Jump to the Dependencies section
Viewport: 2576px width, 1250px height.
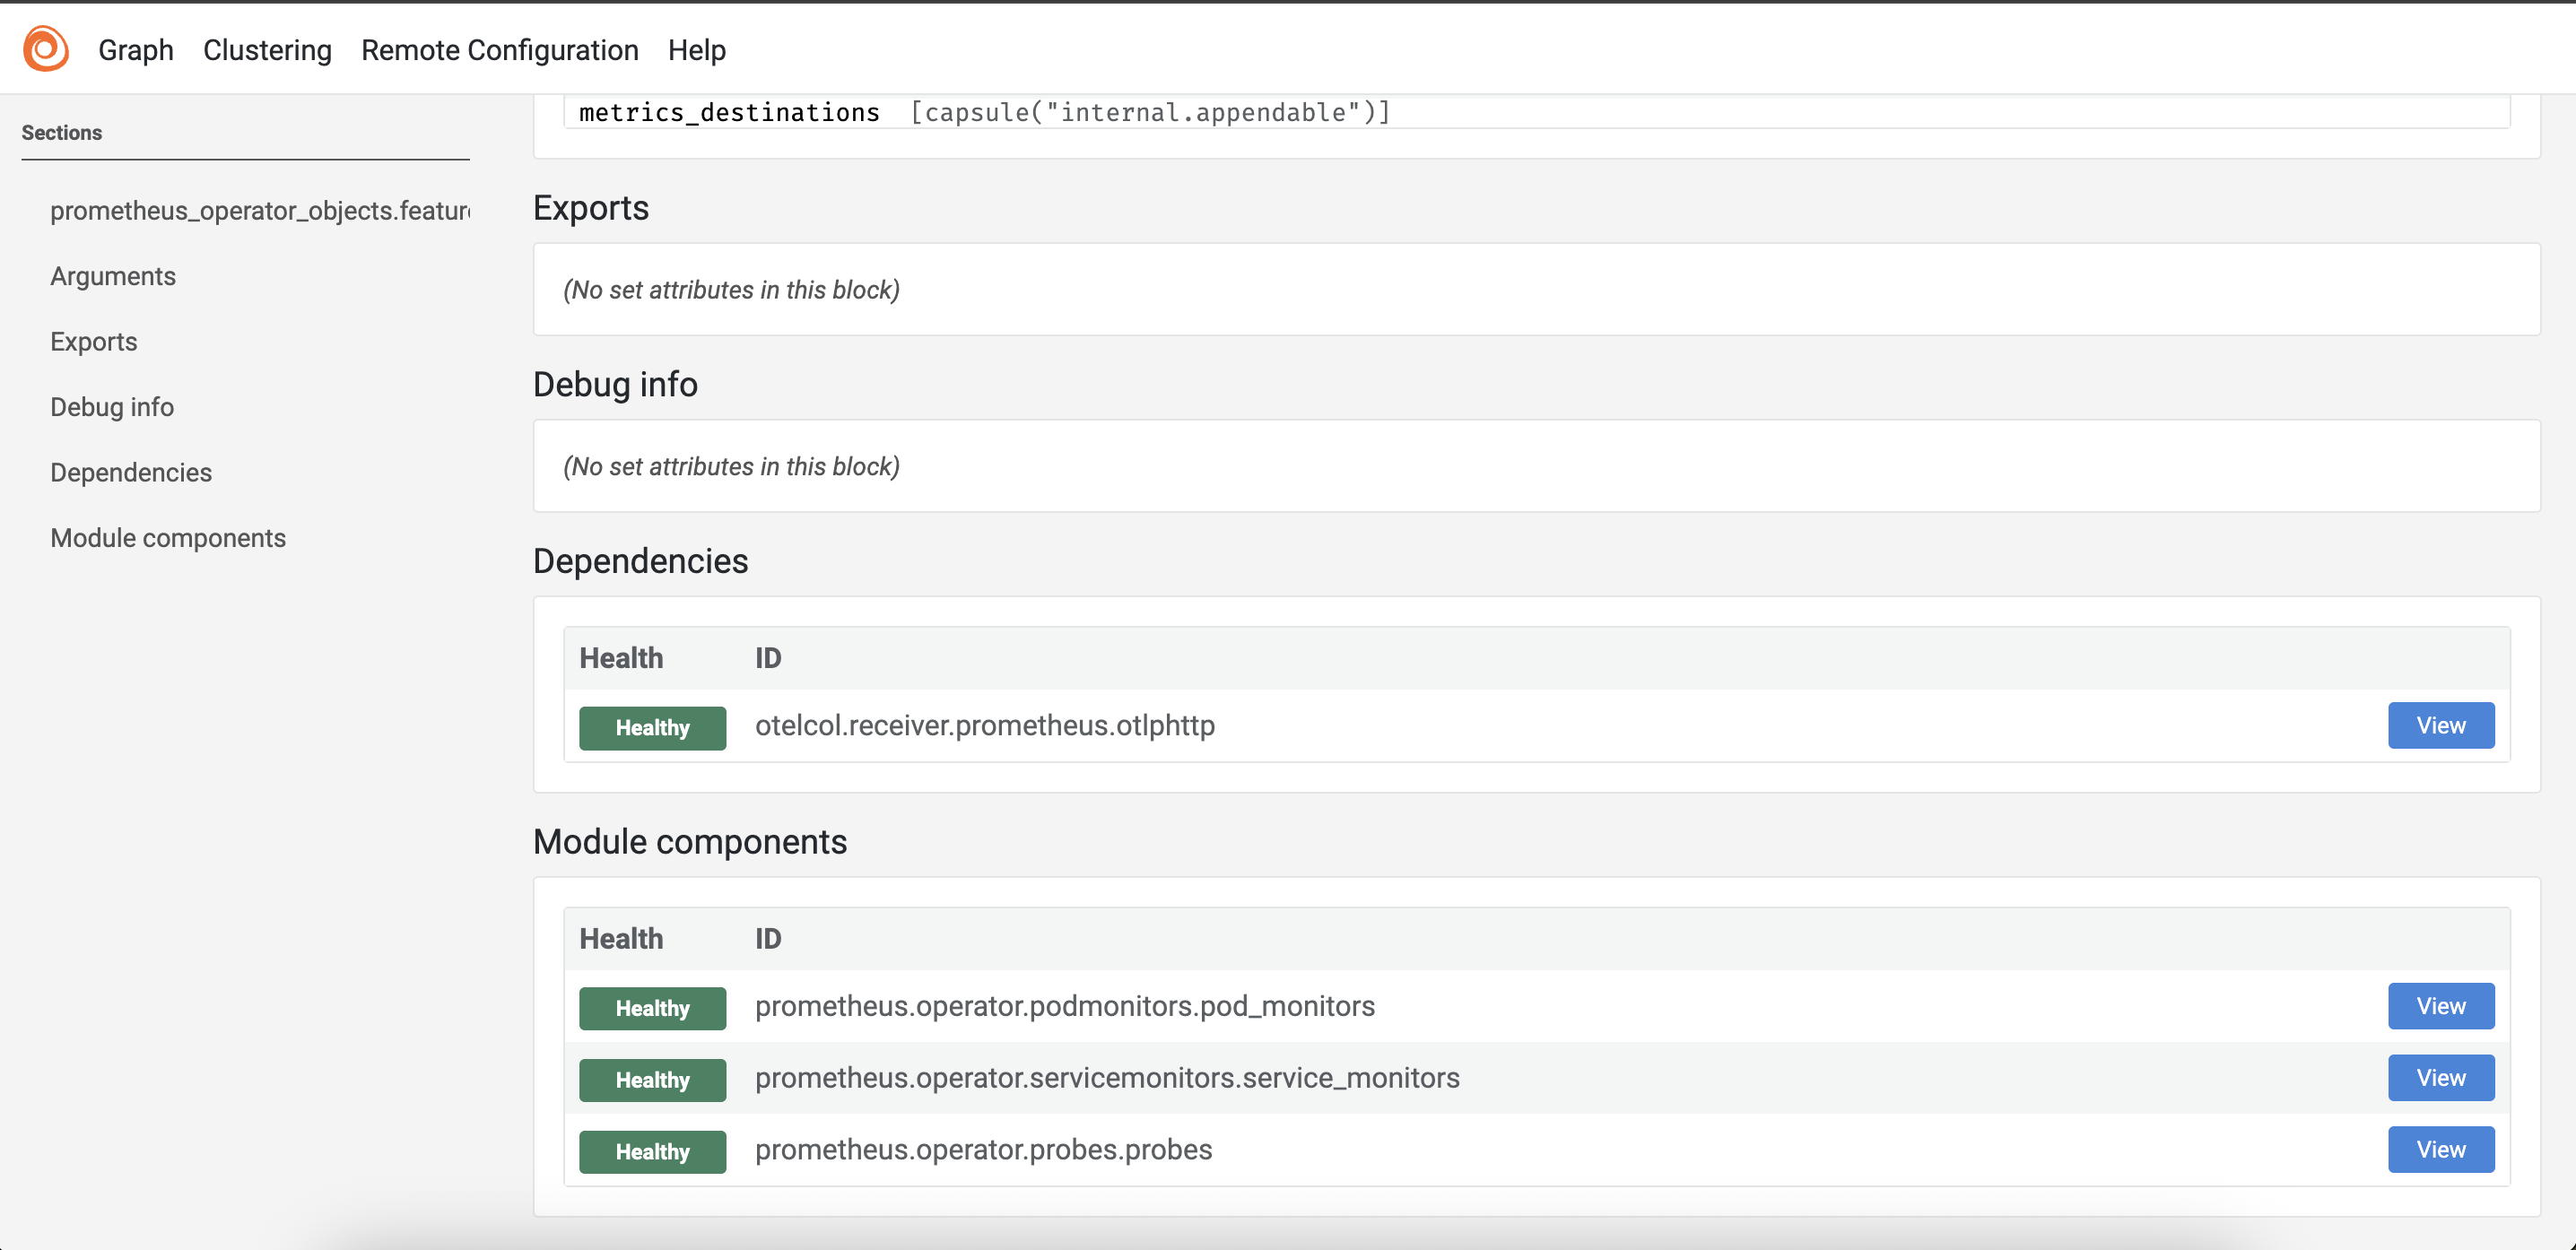pyautogui.click(x=130, y=471)
